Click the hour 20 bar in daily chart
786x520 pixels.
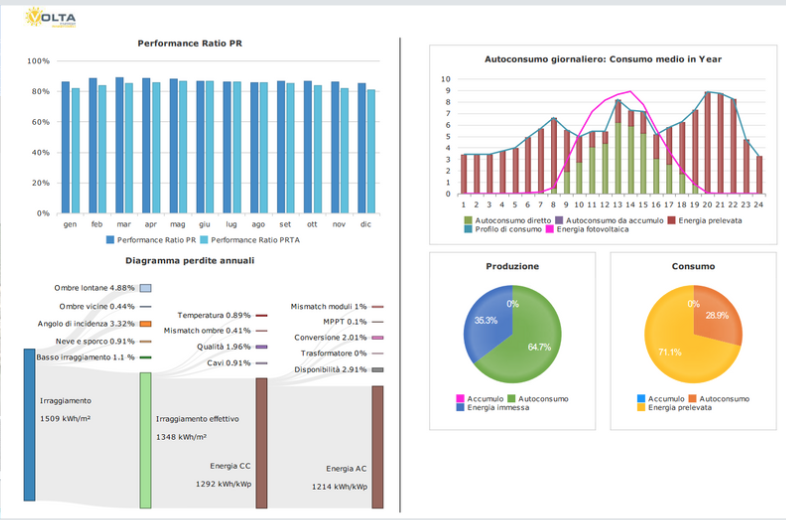click(x=707, y=143)
